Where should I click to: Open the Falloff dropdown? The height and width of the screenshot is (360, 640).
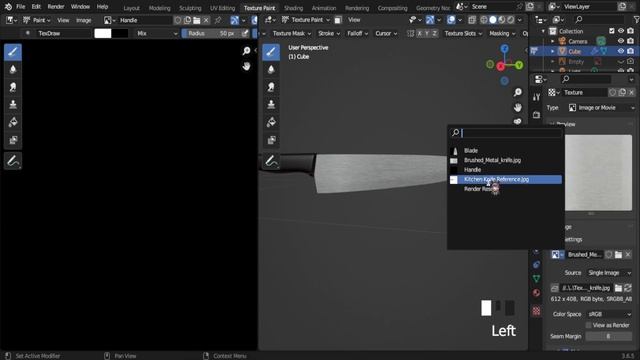(x=358, y=33)
